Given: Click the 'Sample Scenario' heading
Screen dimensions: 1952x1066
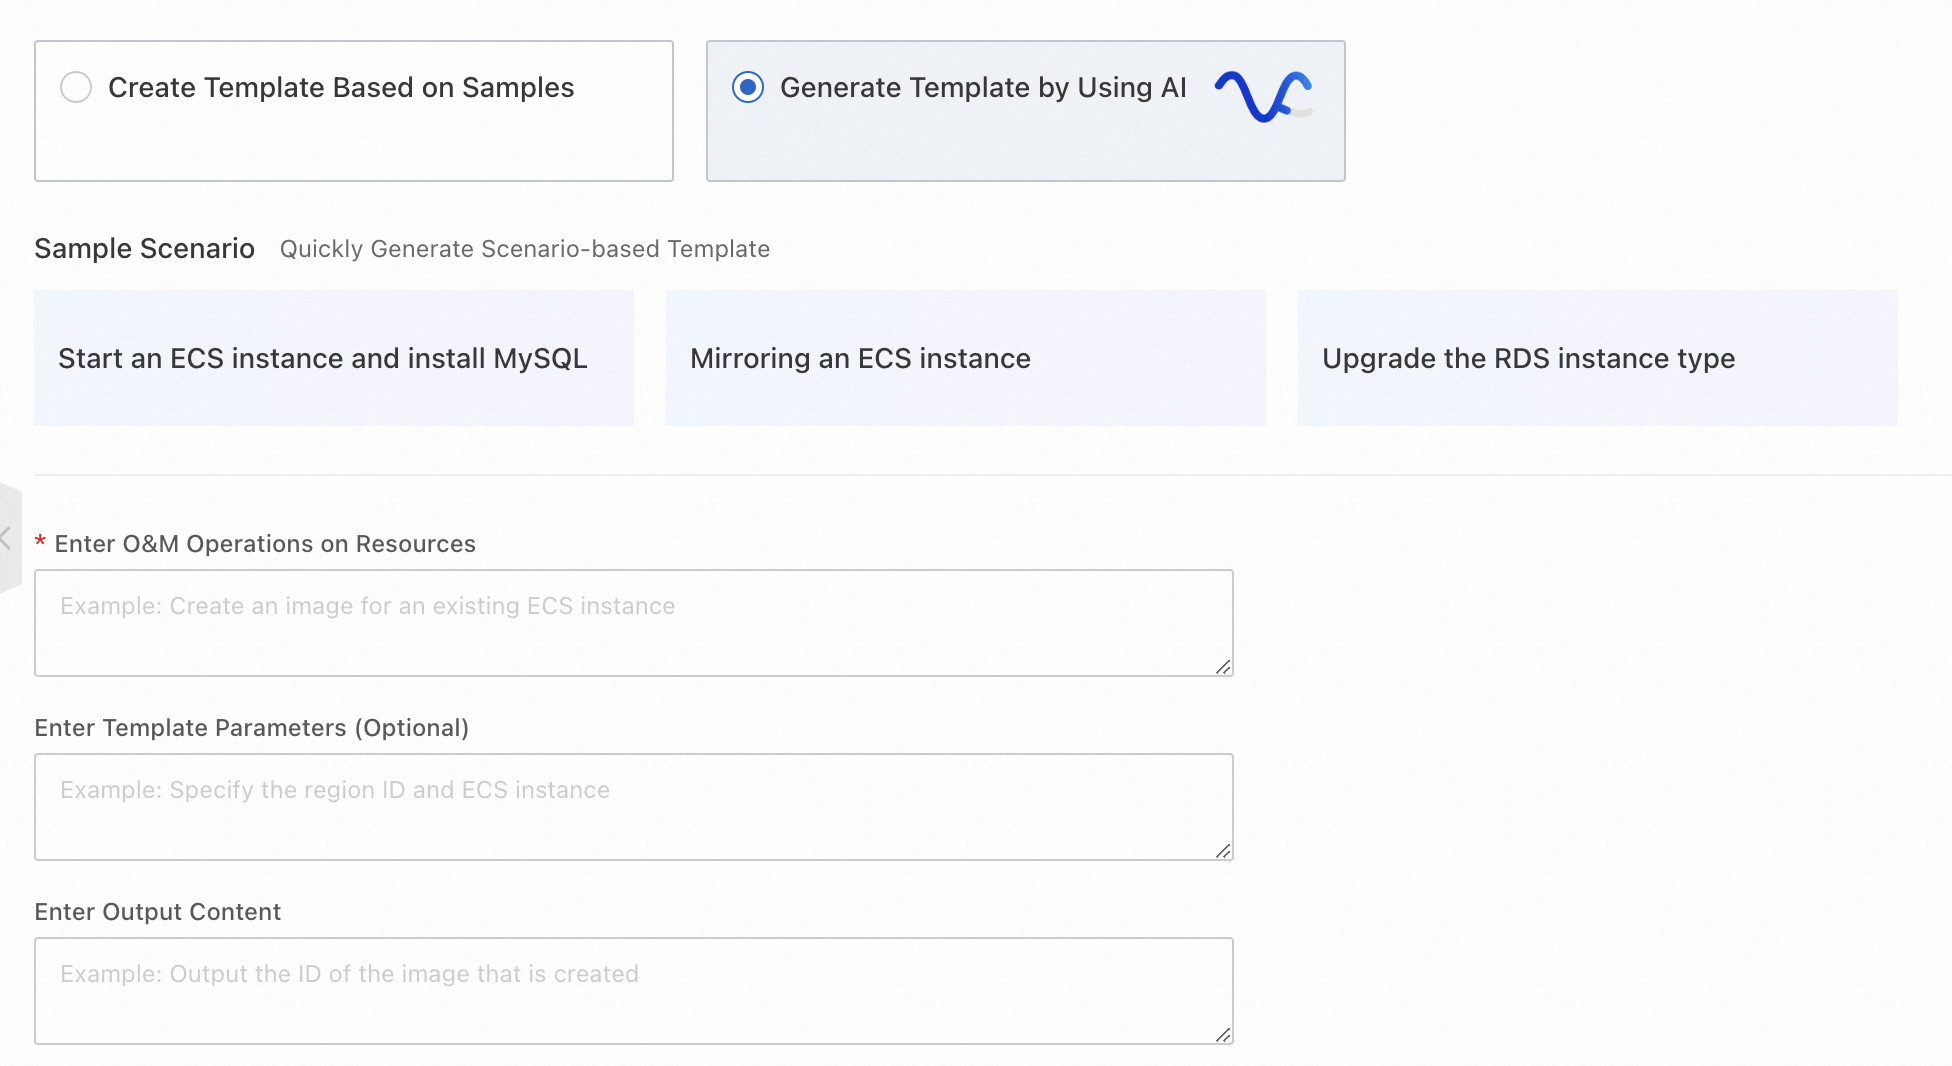Looking at the screenshot, I should pyautogui.click(x=145, y=248).
